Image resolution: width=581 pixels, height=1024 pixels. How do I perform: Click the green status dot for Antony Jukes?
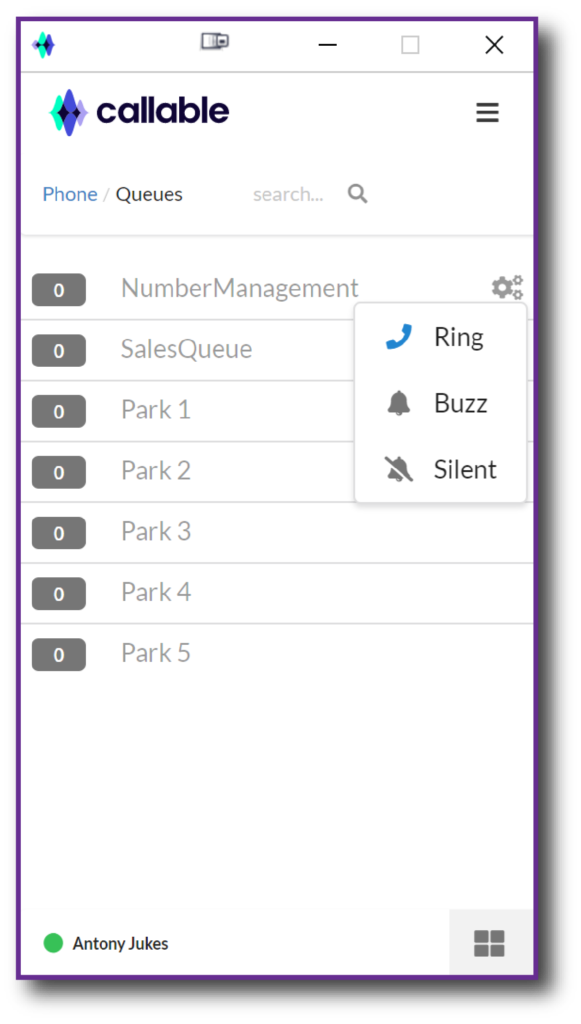(53, 943)
